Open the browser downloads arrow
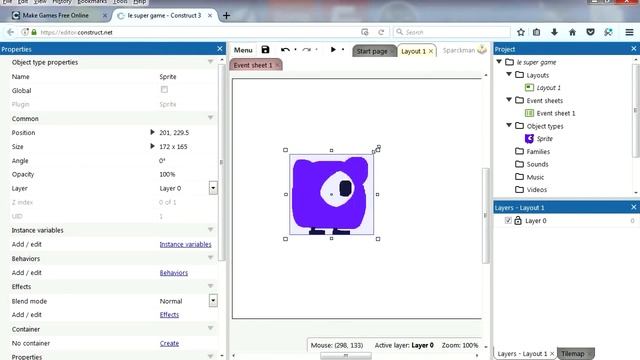Viewport: 640px width, 360px height. pyautogui.click(x=554, y=32)
